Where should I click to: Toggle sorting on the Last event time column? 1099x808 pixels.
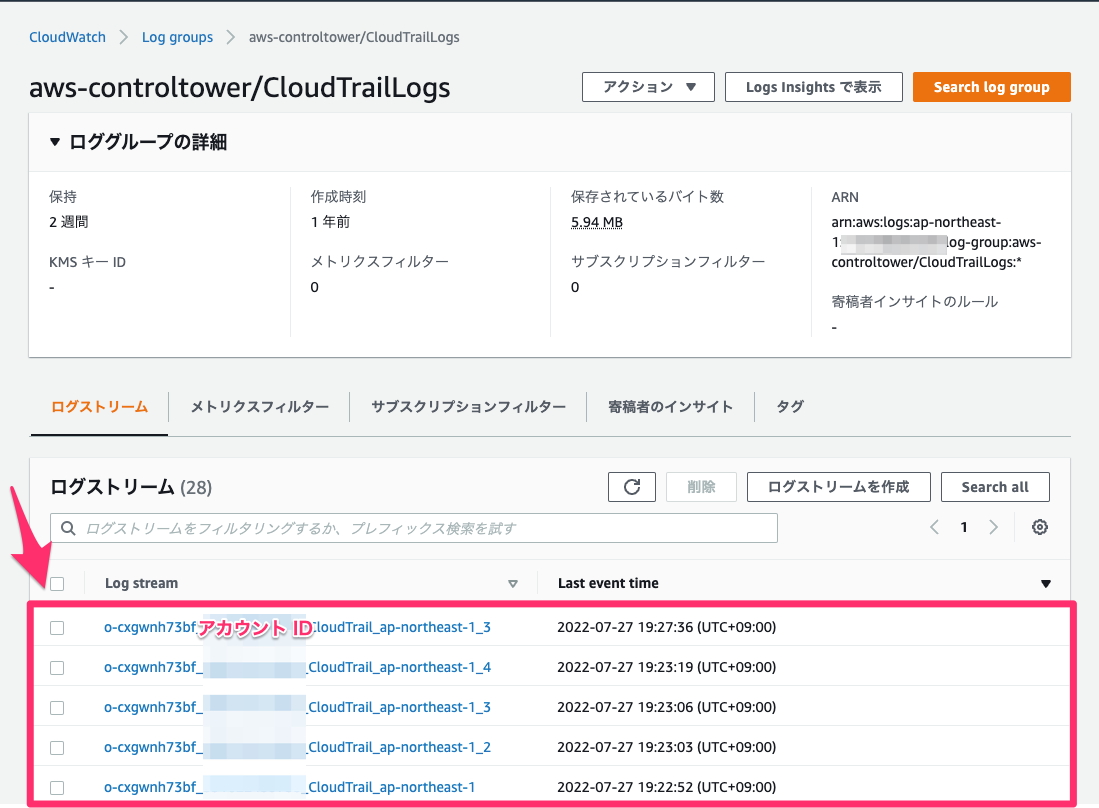click(x=1046, y=583)
